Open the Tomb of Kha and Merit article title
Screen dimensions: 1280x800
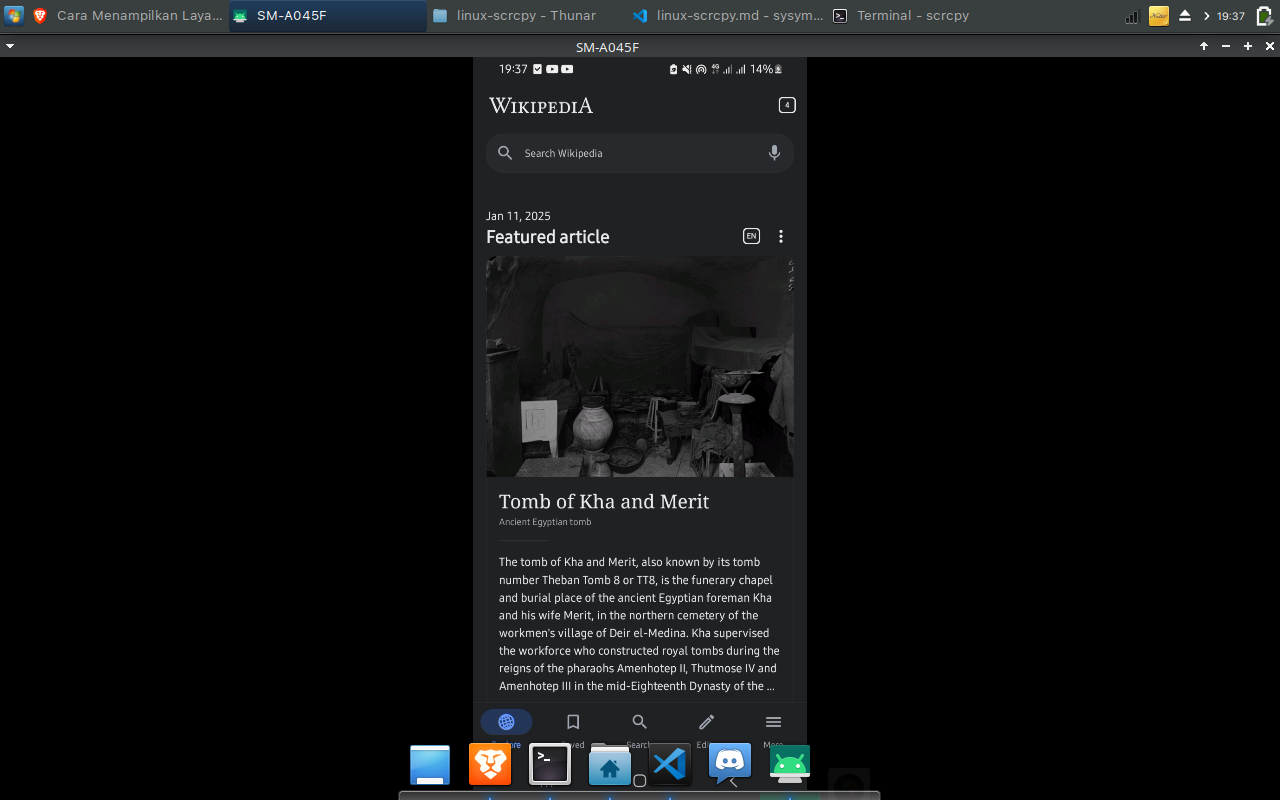point(604,502)
